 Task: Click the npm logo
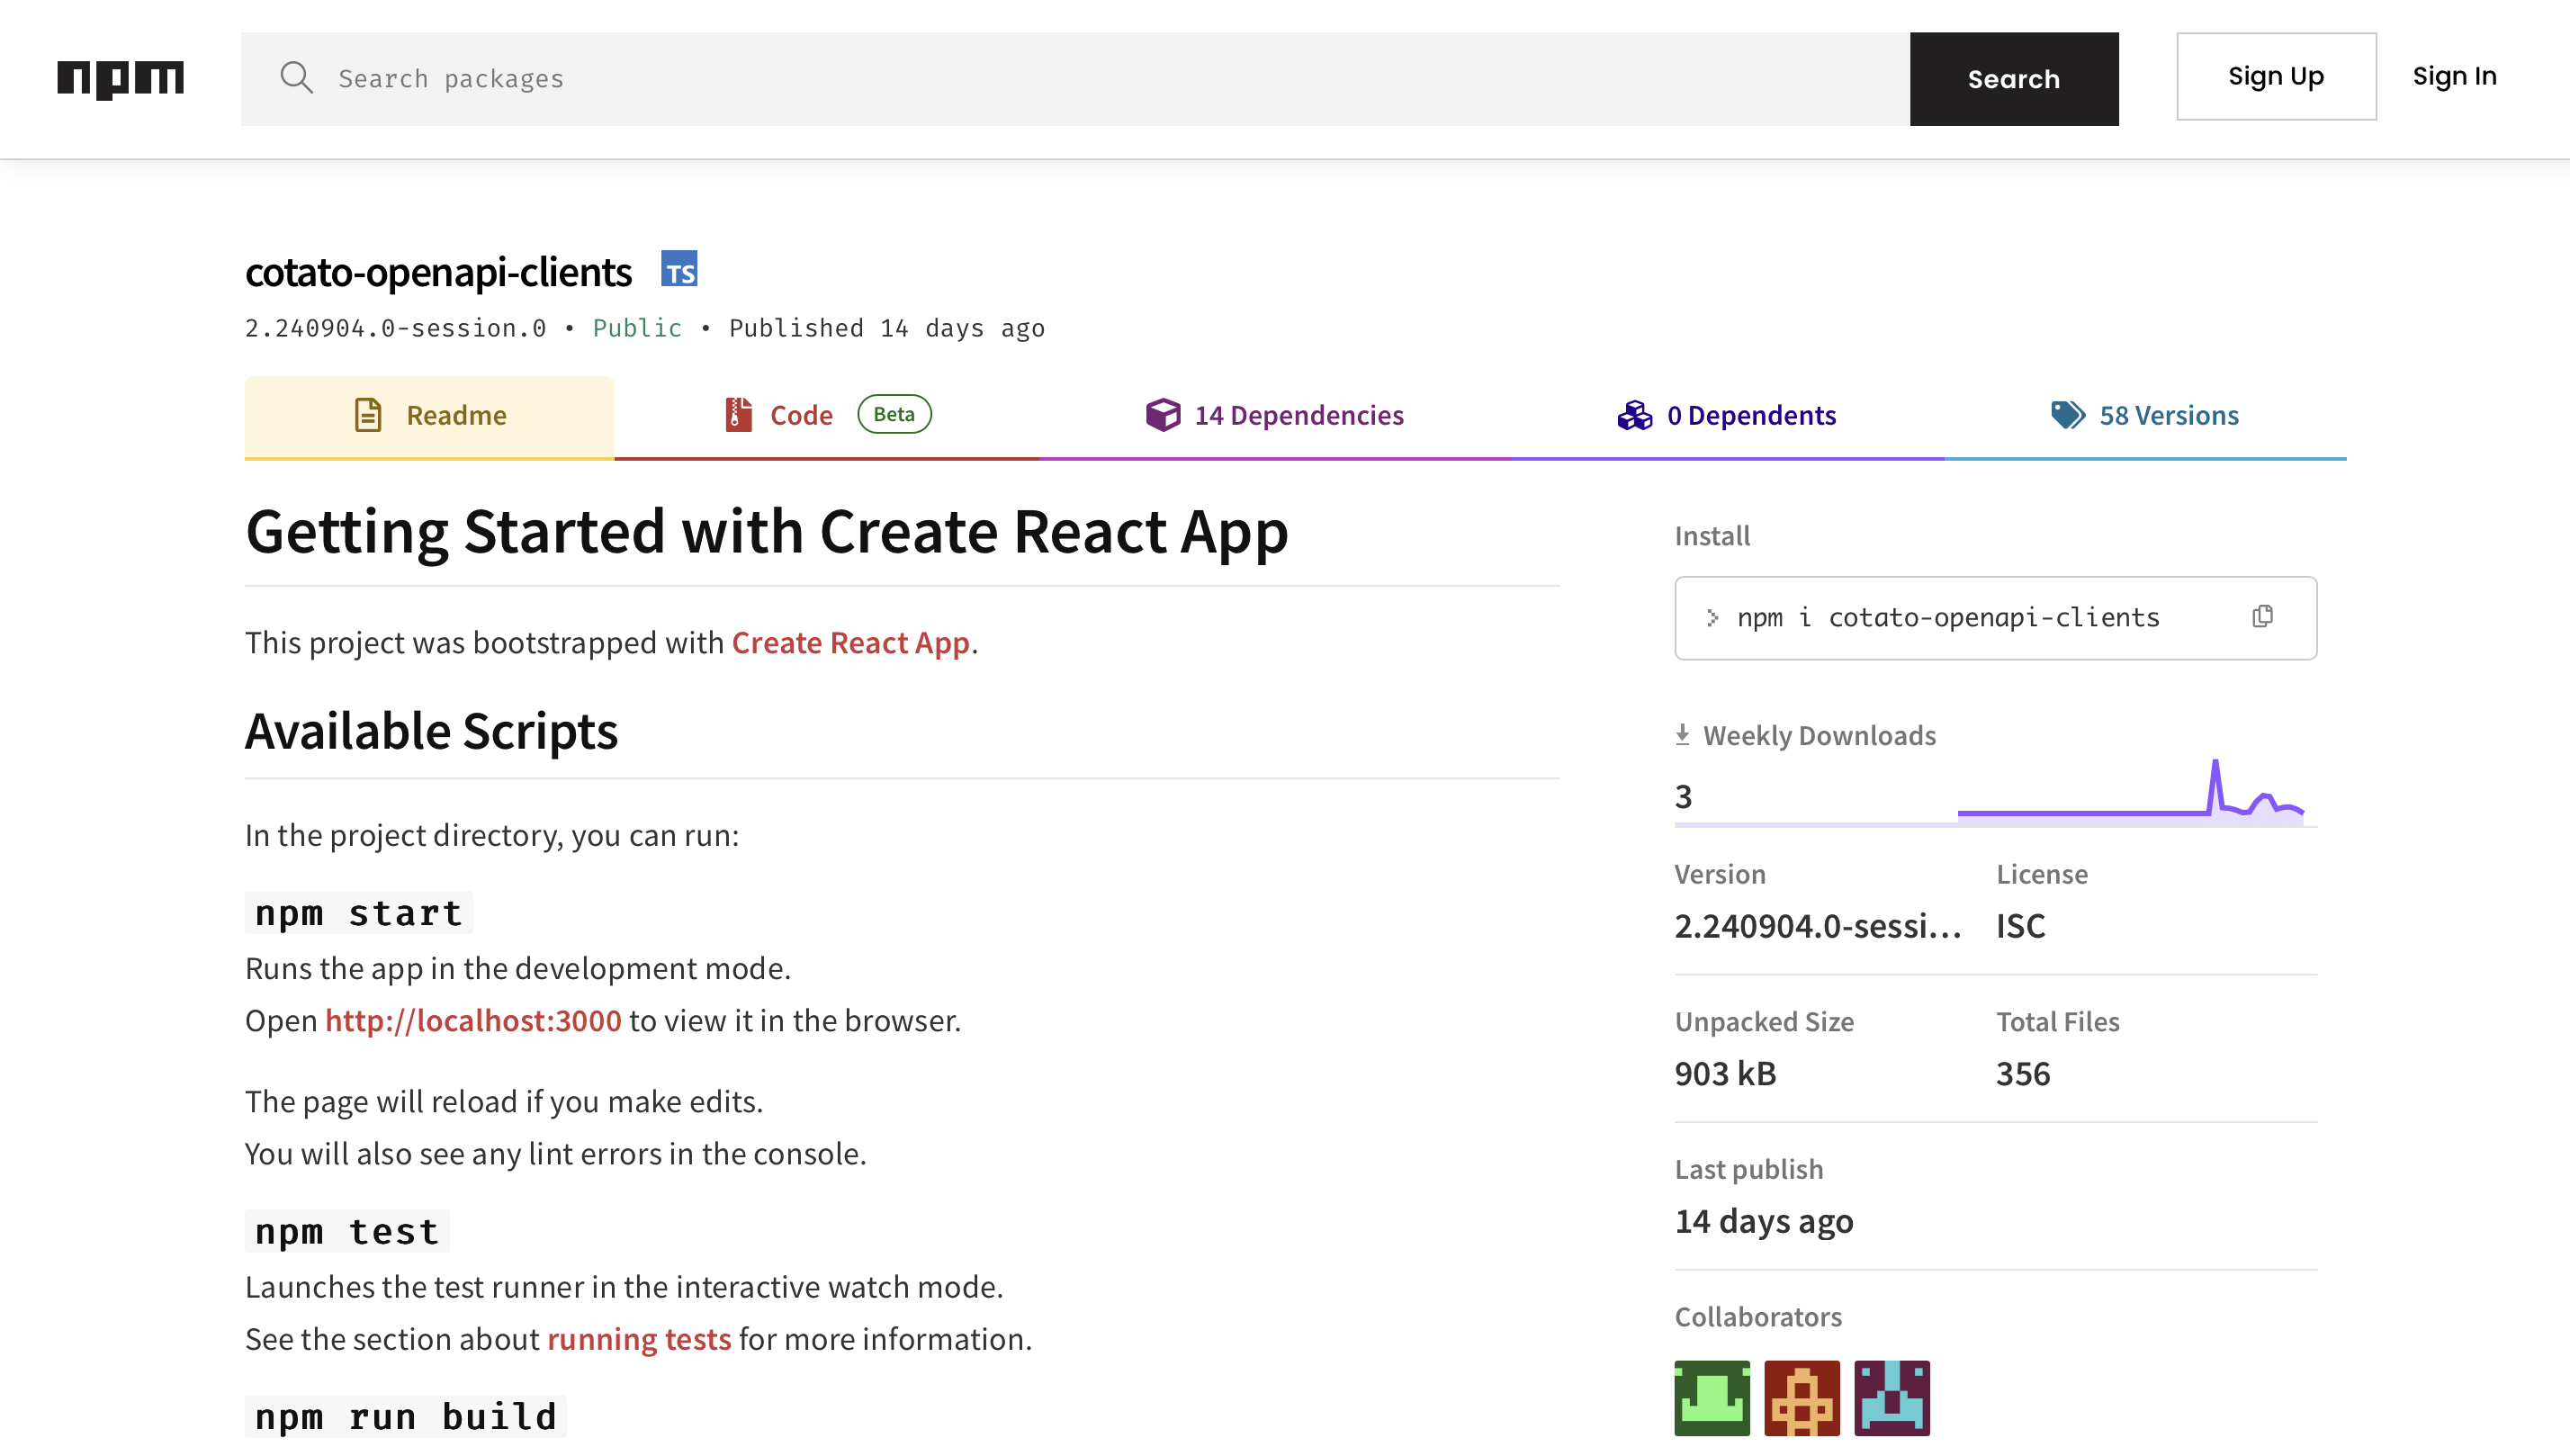(x=120, y=78)
